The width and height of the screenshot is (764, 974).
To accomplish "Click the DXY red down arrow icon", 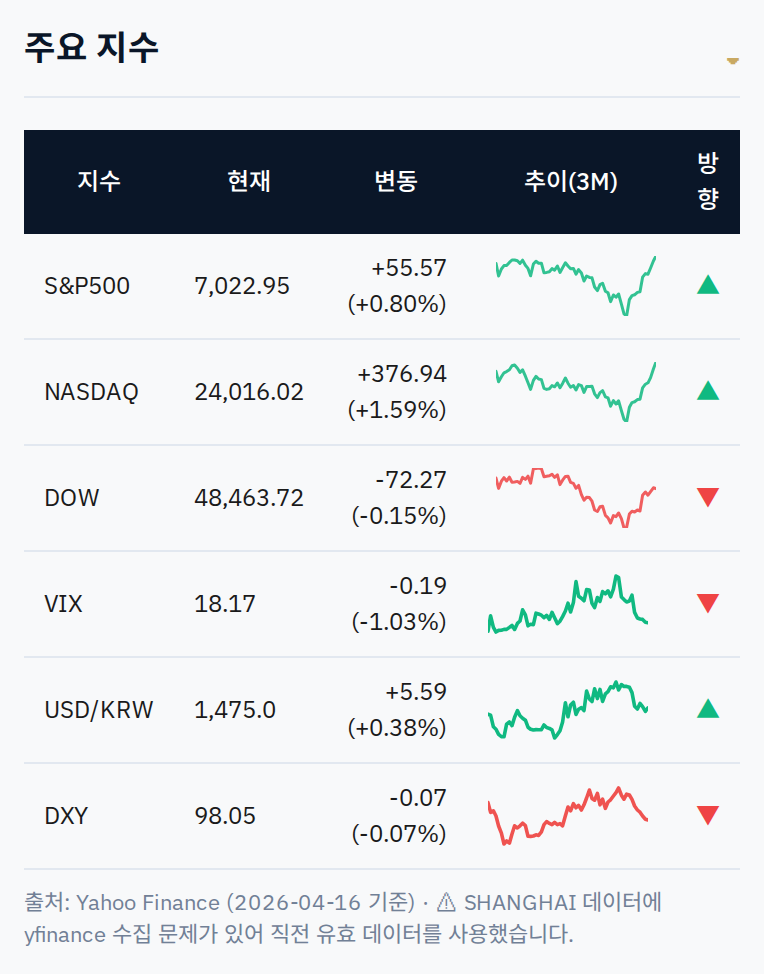I will pos(707,815).
